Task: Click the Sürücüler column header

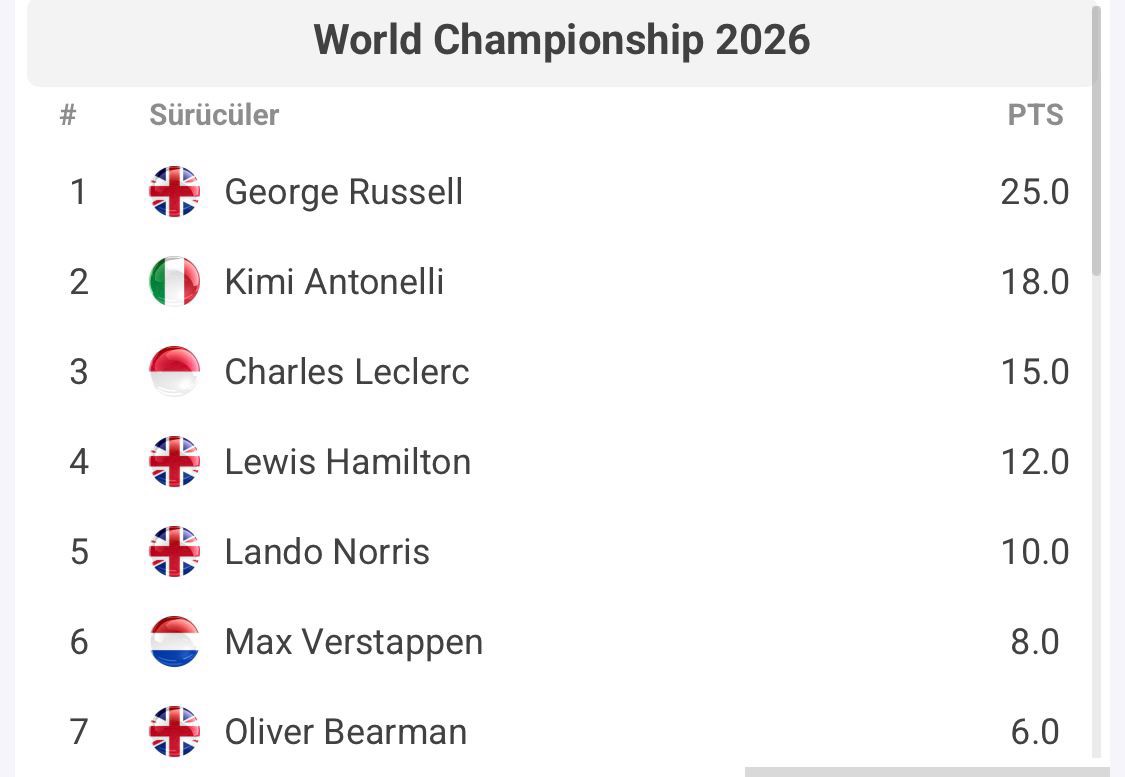Action: [214, 115]
